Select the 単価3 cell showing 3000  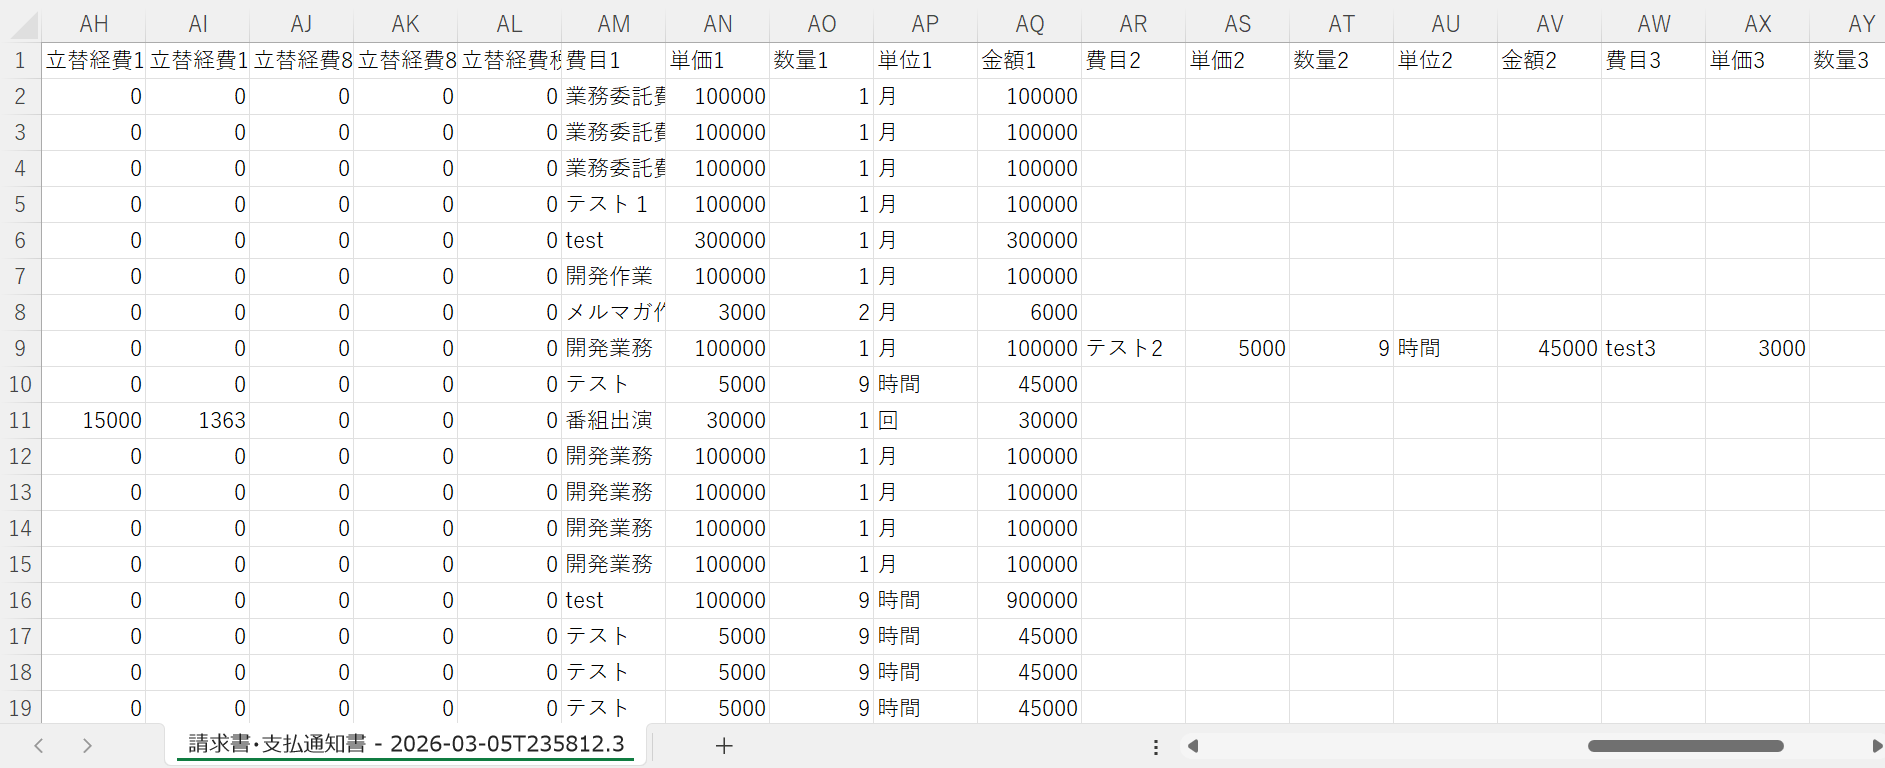pos(1758,348)
